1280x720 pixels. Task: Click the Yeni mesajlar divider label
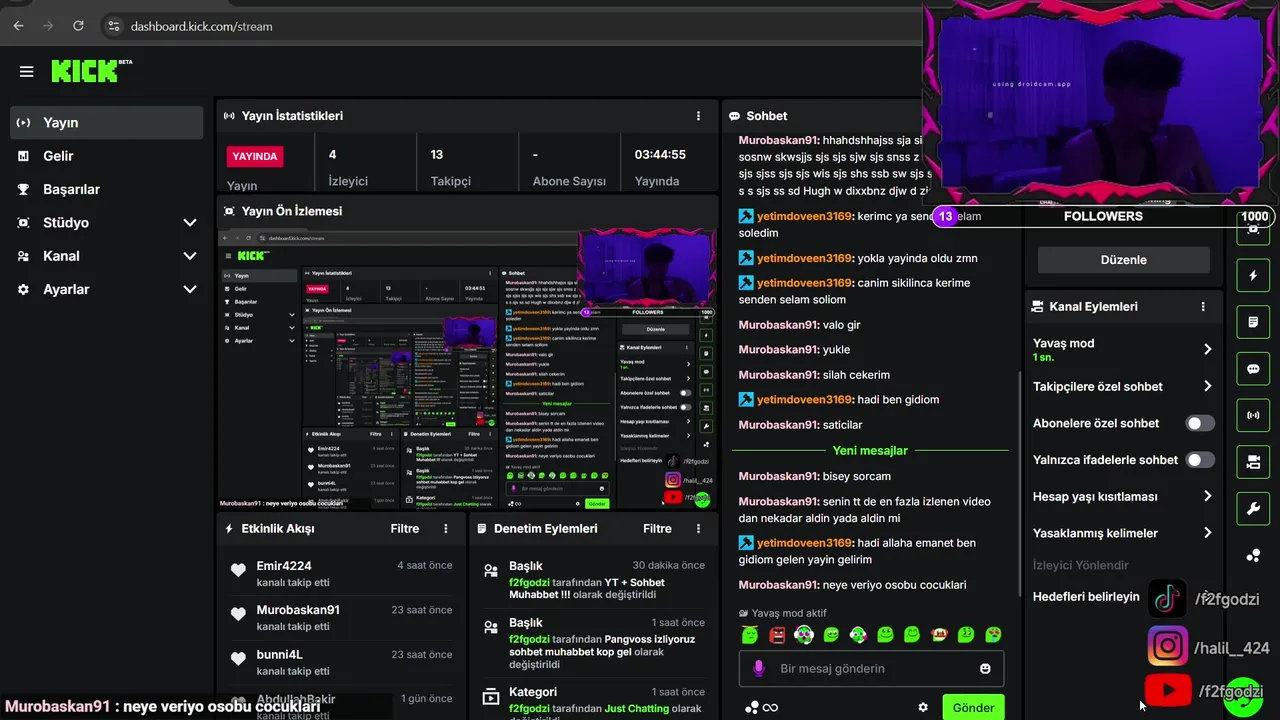870,451
